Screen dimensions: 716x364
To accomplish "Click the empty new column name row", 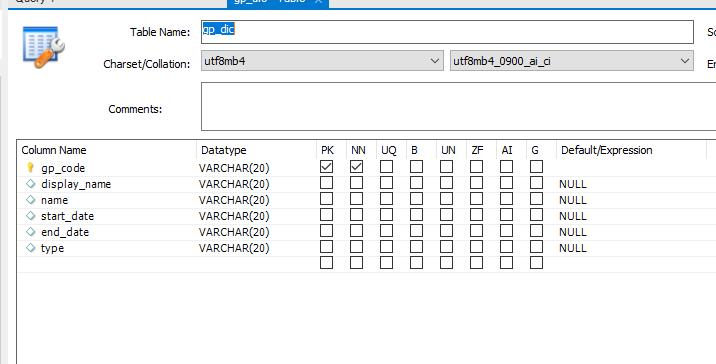I will point(107,264).
